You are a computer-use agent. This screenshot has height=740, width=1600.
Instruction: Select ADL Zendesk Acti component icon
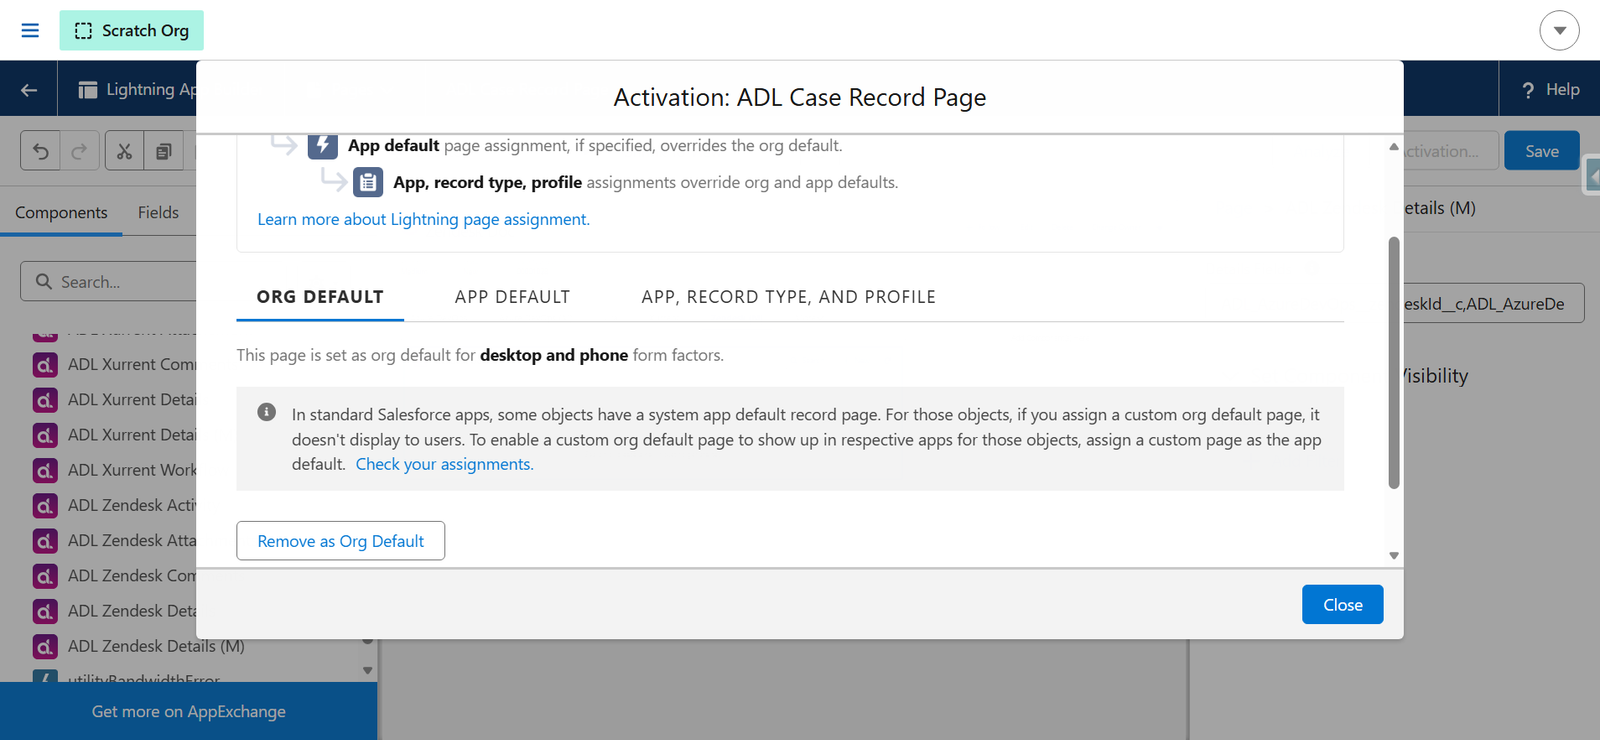[45, 506]
